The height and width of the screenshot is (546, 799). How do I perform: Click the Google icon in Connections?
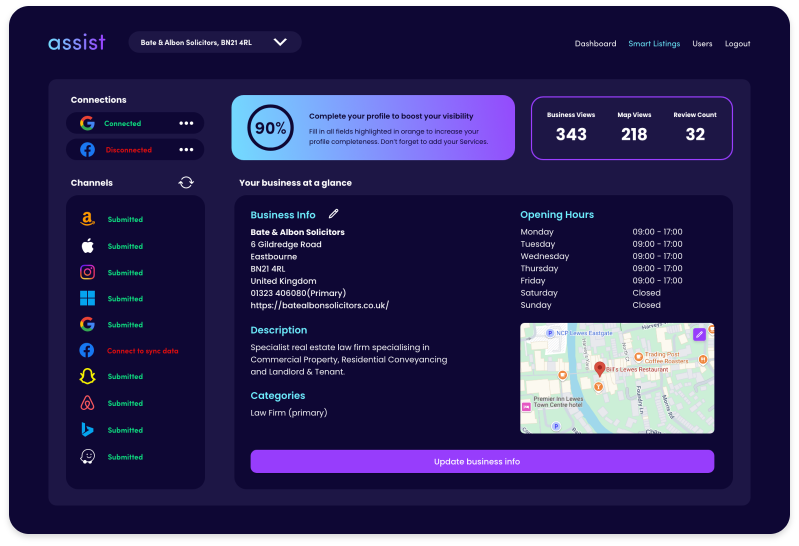87,123
